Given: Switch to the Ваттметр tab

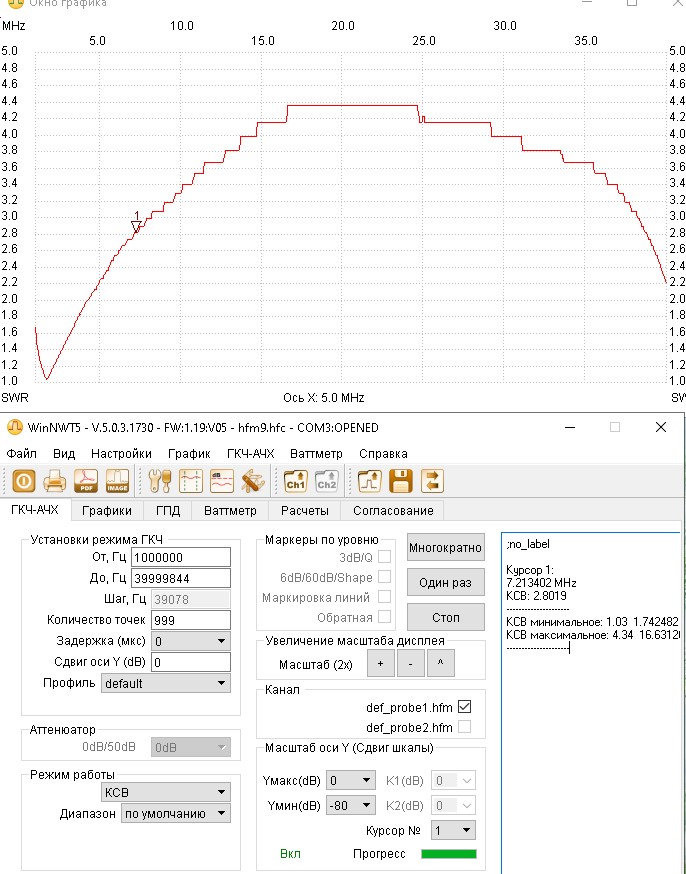Looking at the screenshot, I should click(x=230, y=511).
